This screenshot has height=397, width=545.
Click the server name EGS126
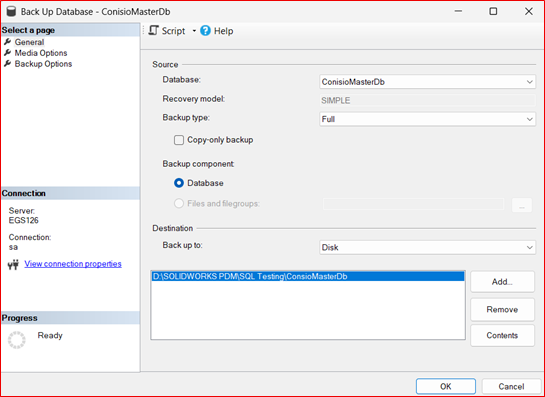[x=24, y=220]
